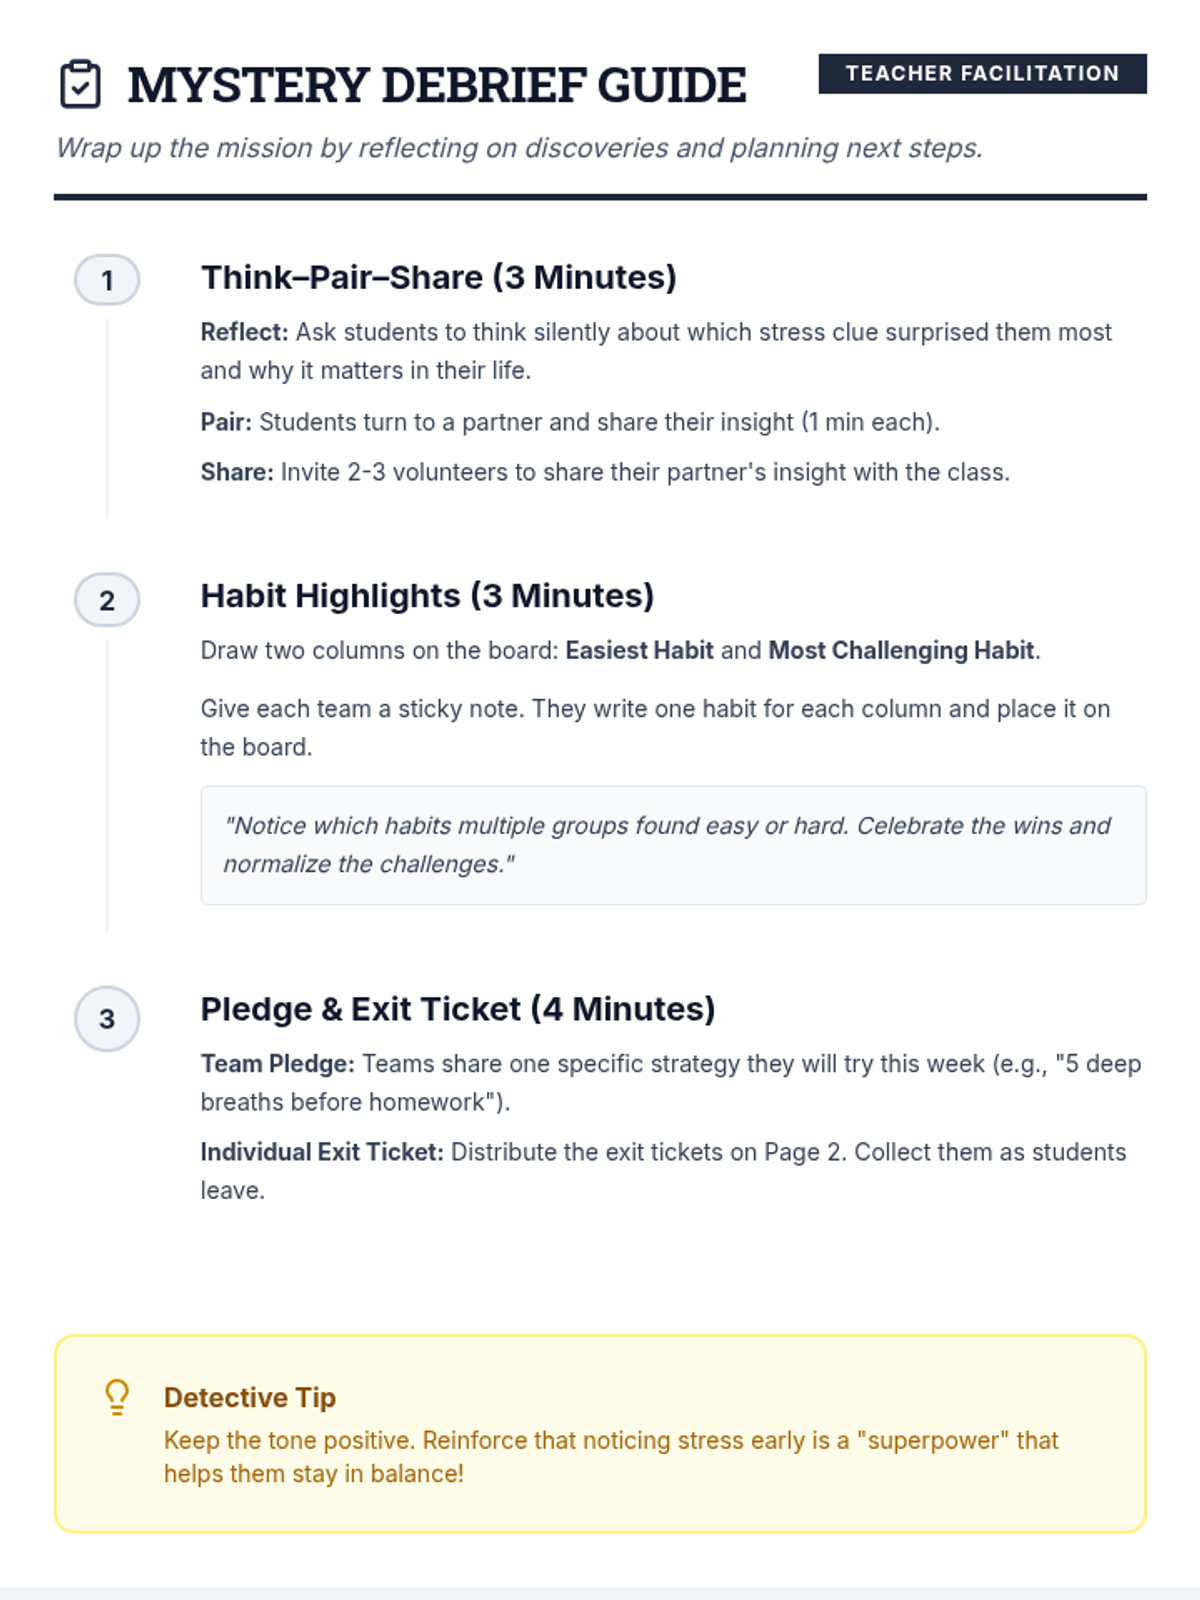1200x1600 pixels.
Task: Select the step 3 number circle
Action: 107,1019
